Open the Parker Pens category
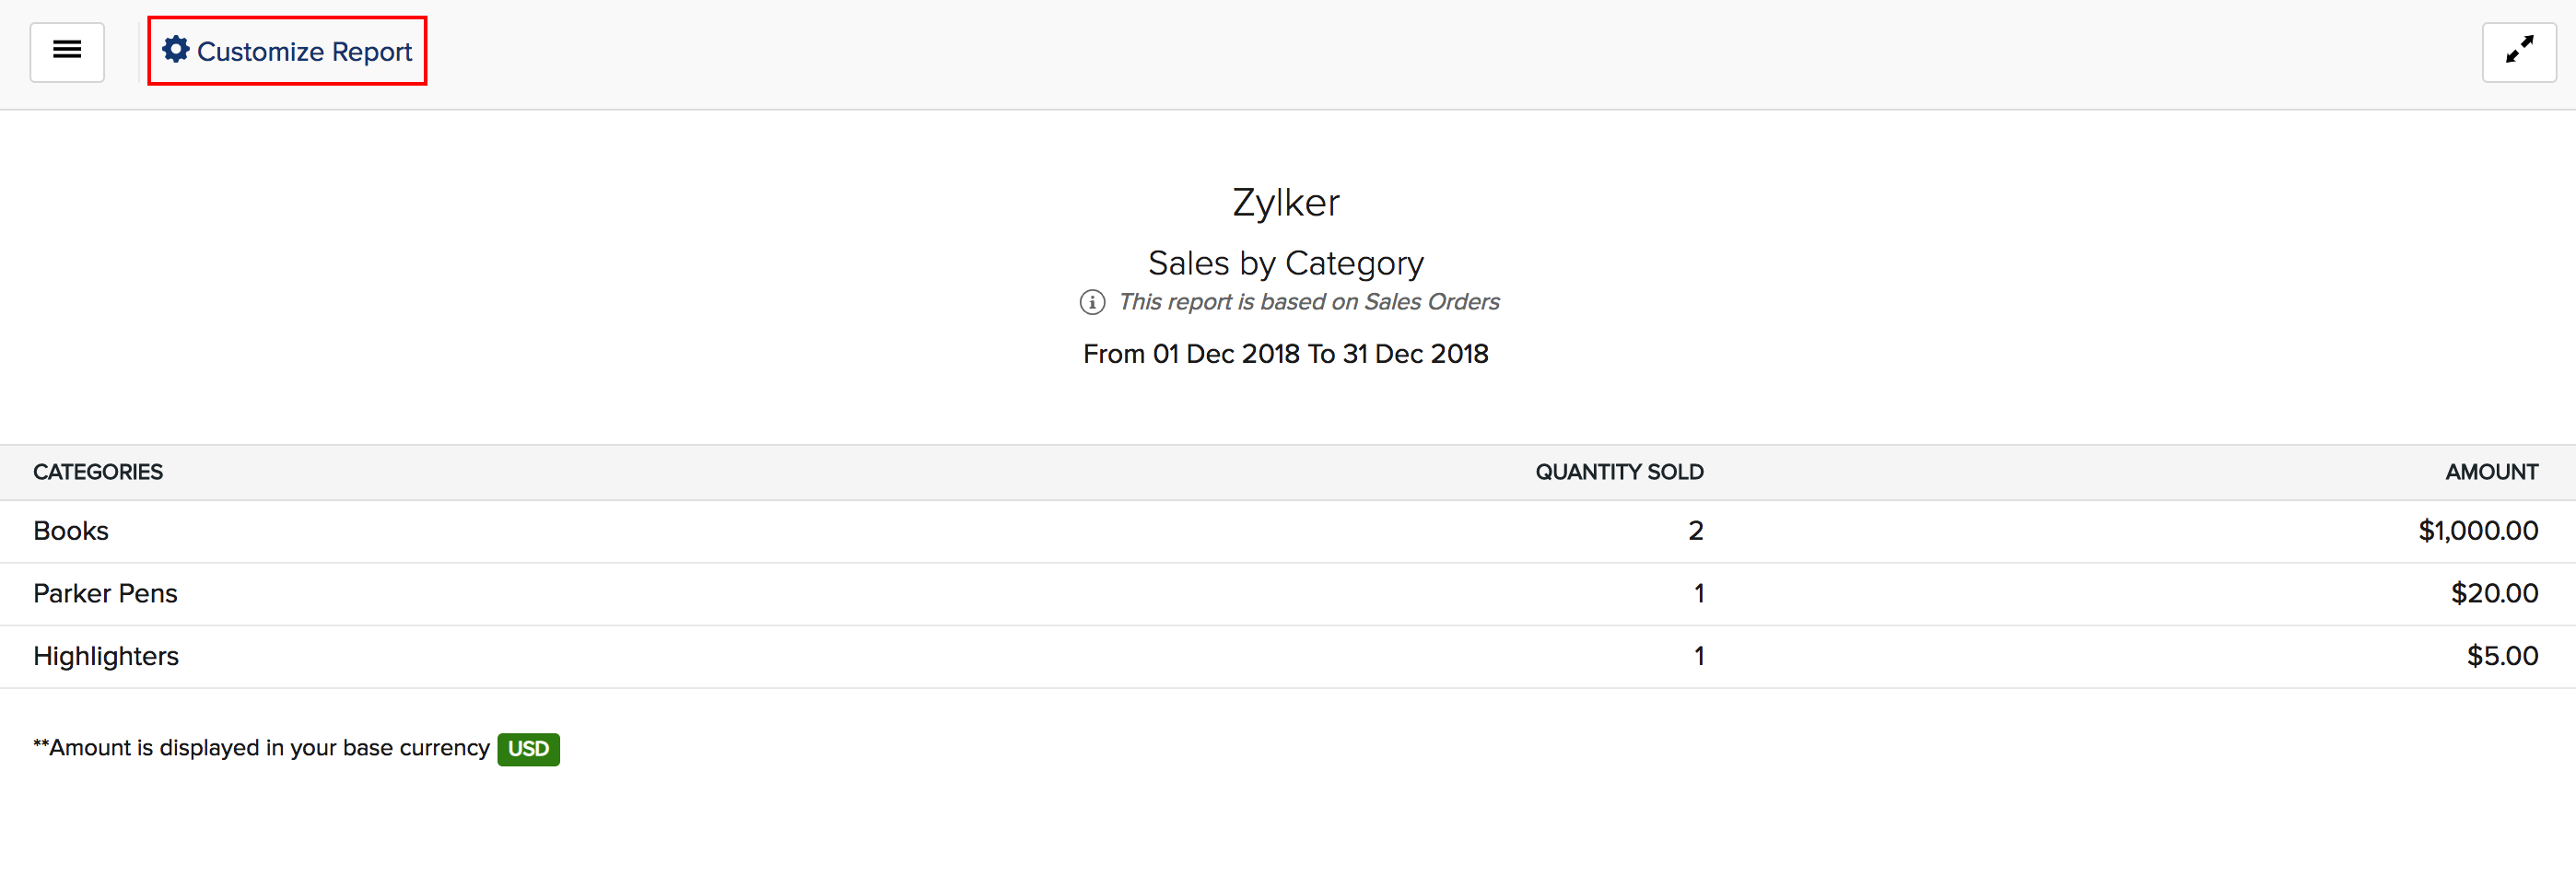Image resolution: width=2576 pixels, height=888 pixels. [105, 594]
